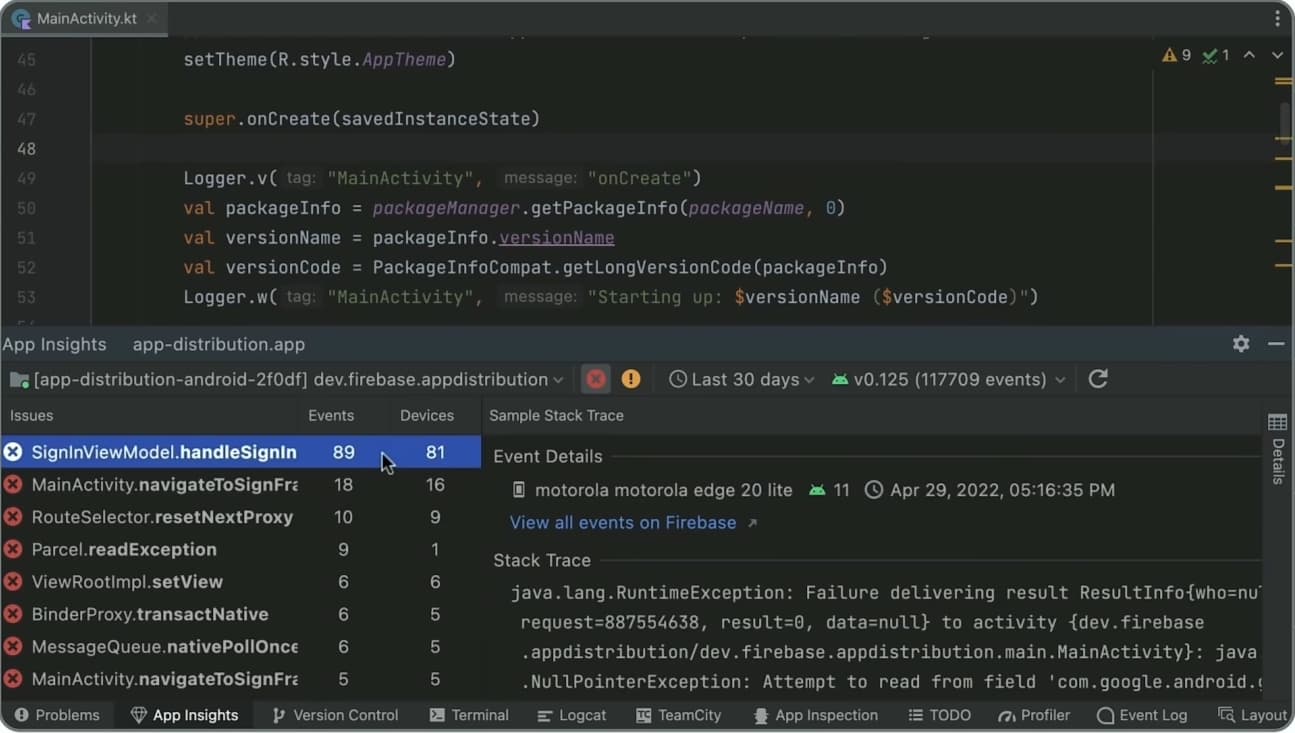The height and width of the screenshot is (733, 1295).
Task: Select MainActivity.navigateToSignFra issue with 5 events
Action: 240,679
